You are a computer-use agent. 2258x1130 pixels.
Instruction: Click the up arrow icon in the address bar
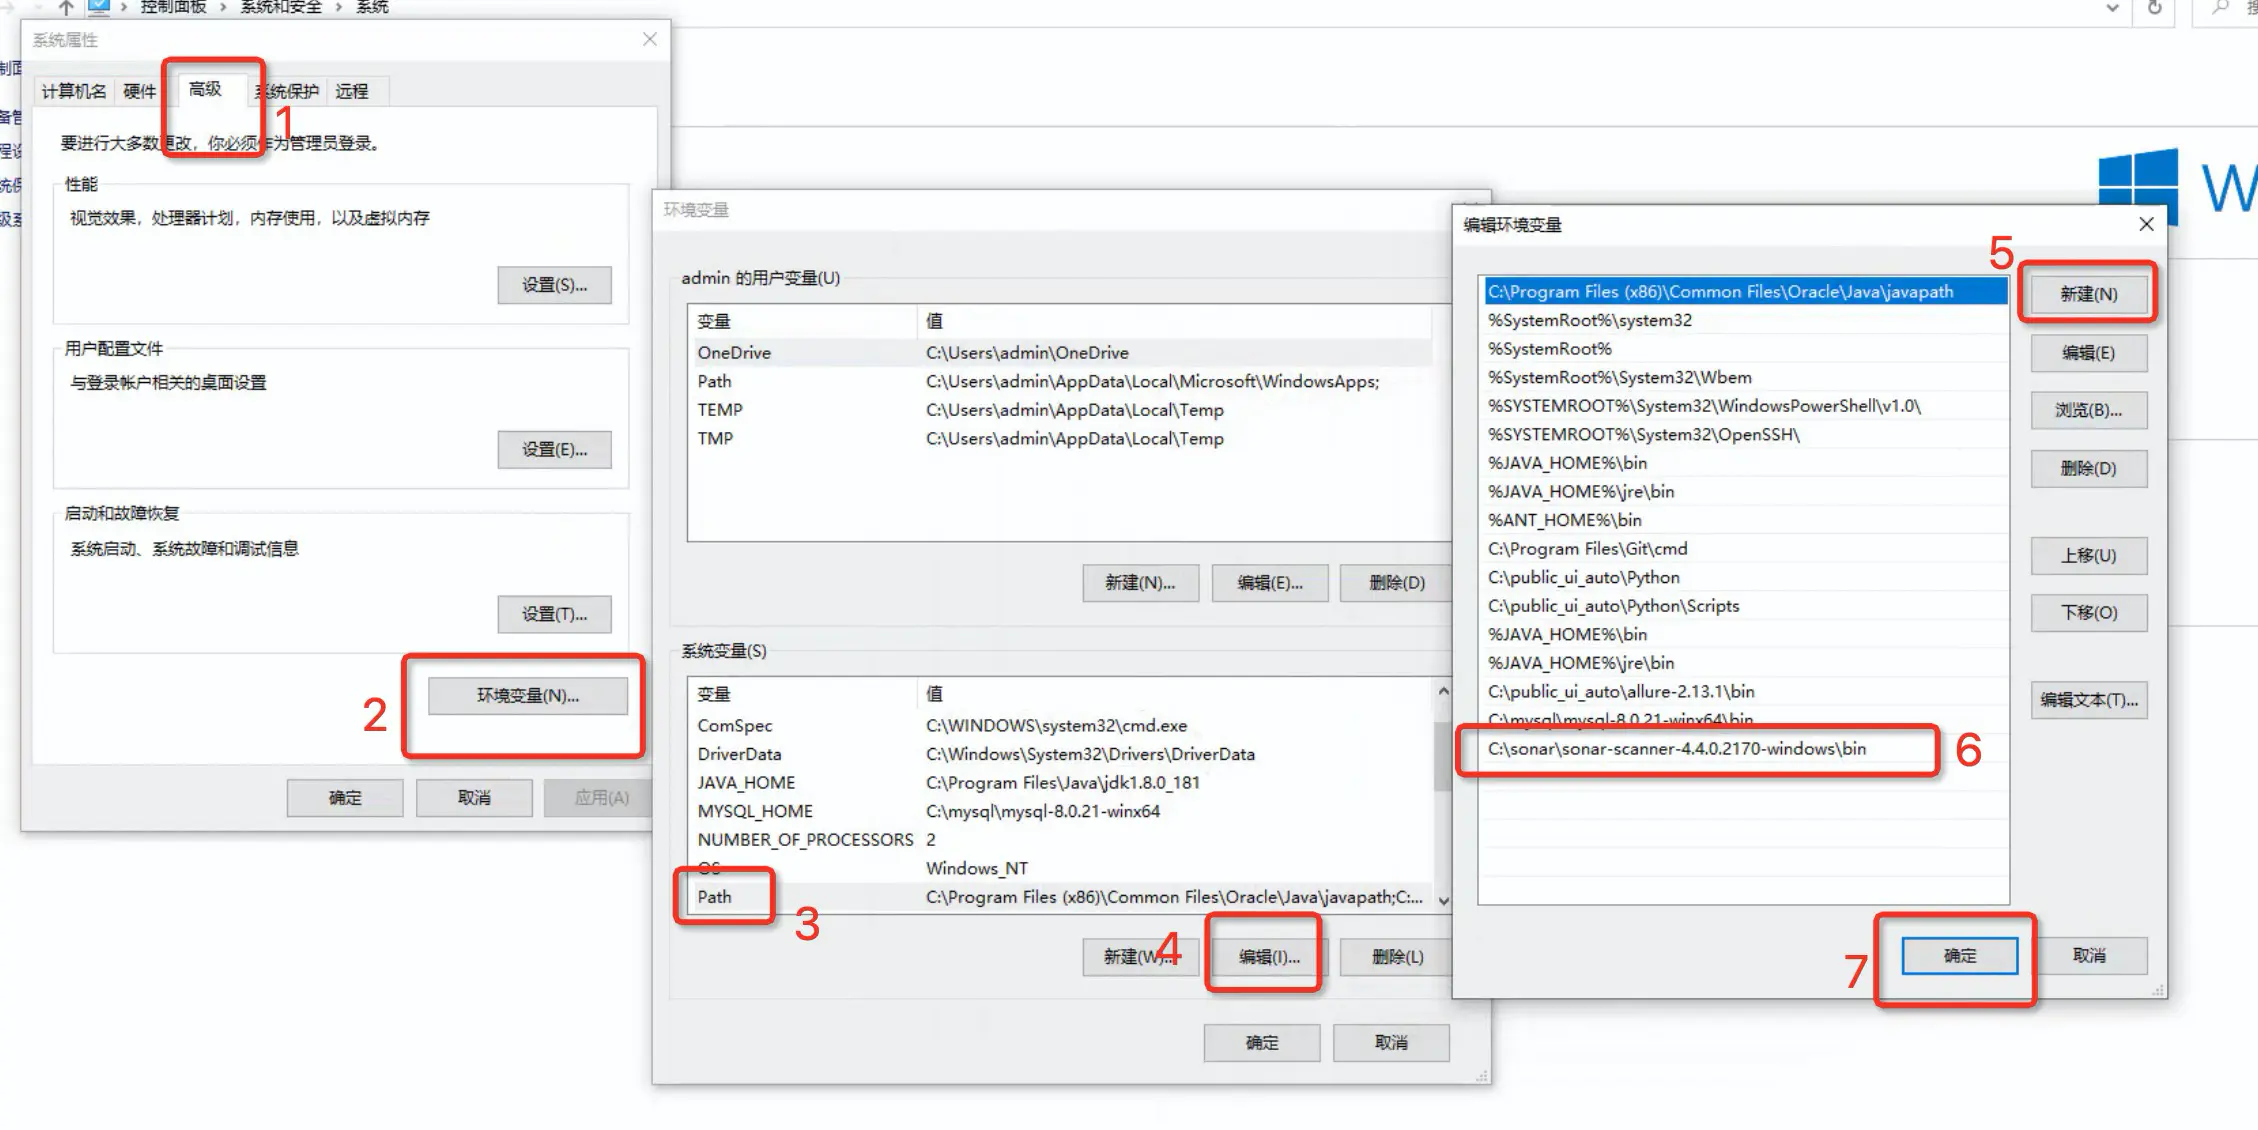pyautogui.click(x=65, y=8)
